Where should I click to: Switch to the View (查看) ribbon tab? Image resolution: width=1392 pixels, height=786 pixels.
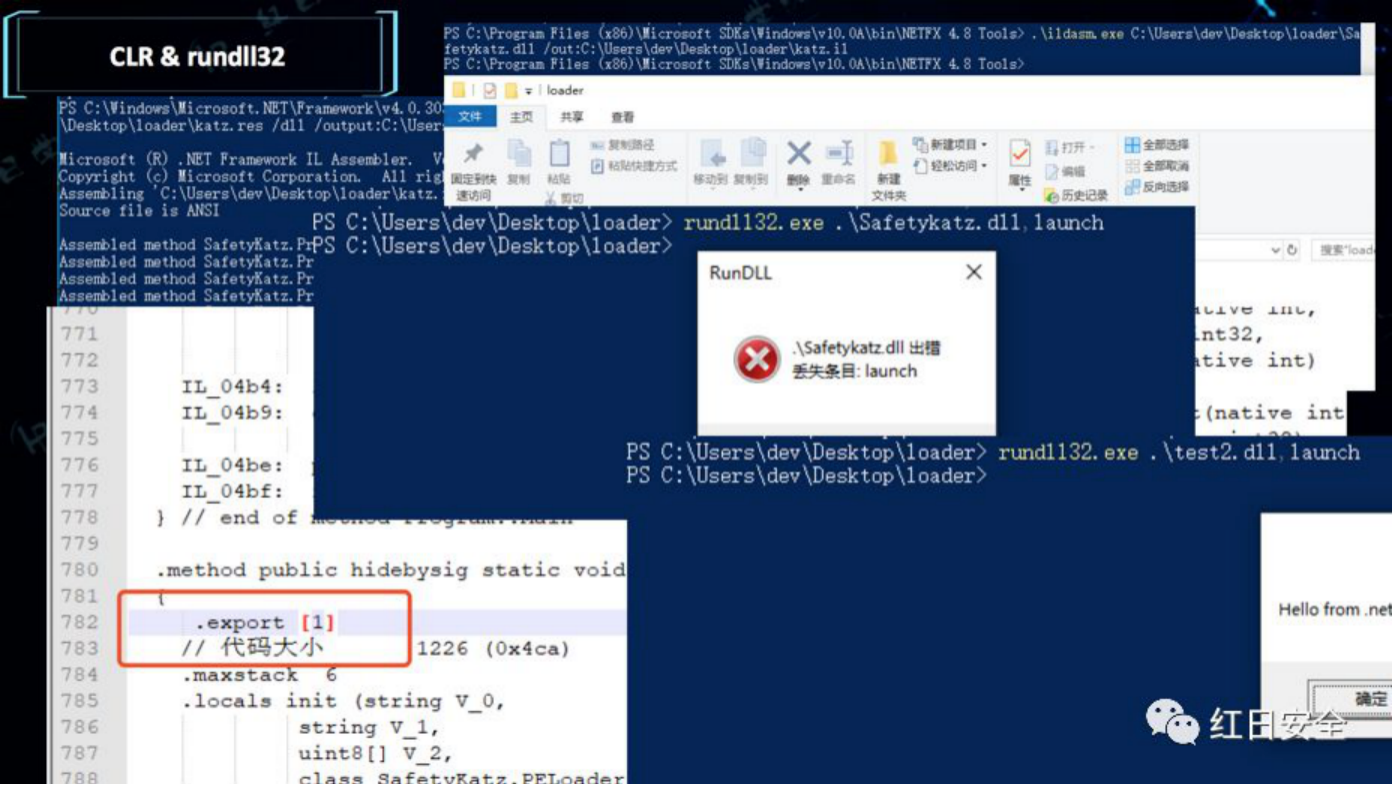[623, 117]
